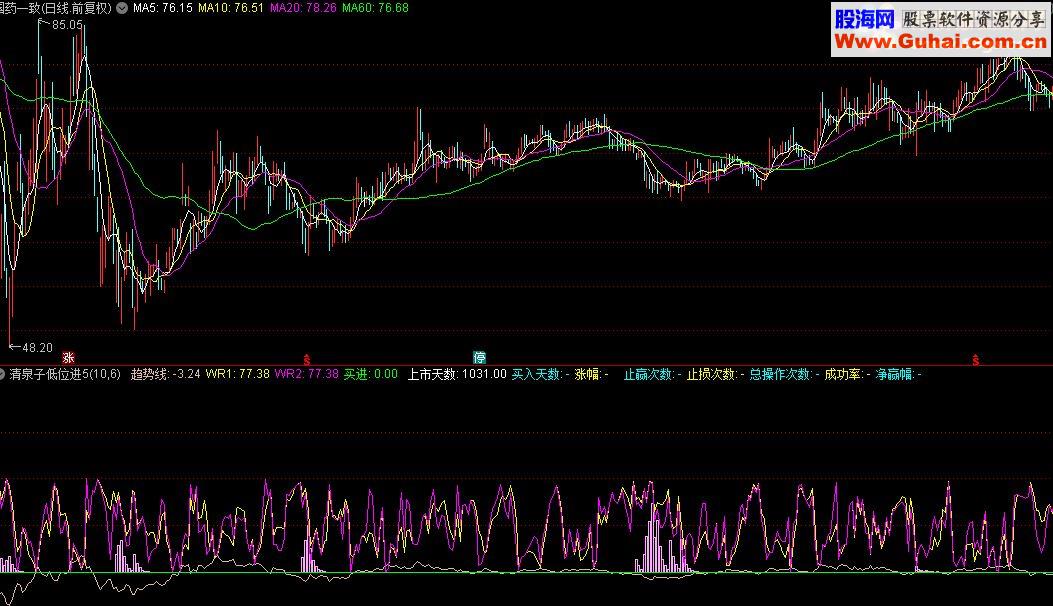The height and width of the screenshot is (606, 1053).
Task: Select the MA20: 78.26 moving average label
Action: coord(303,8)
